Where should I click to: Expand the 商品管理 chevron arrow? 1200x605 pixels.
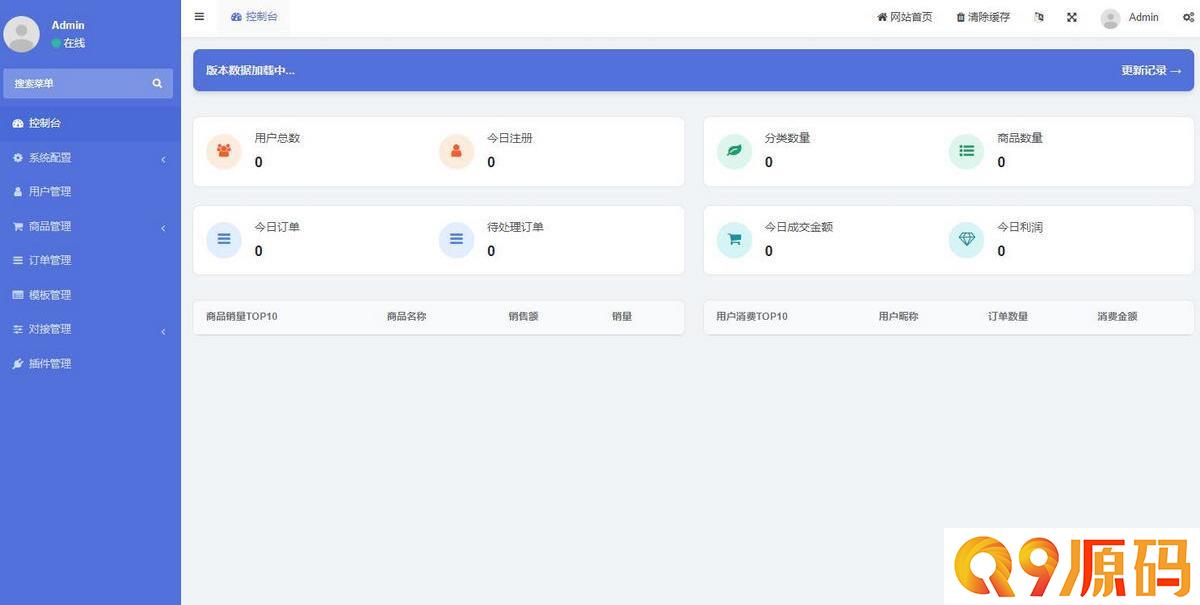163,228
